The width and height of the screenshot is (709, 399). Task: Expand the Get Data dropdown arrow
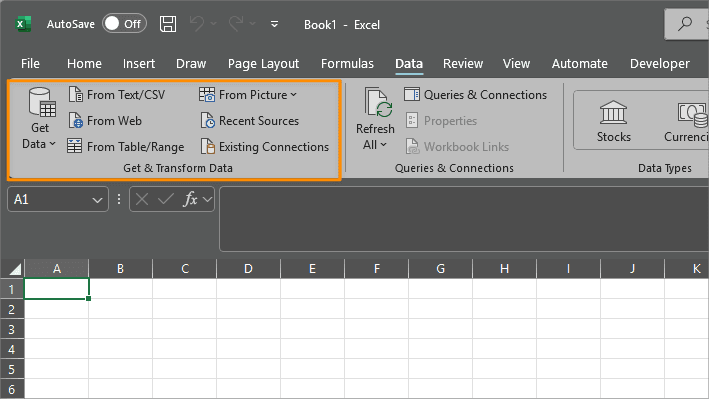[52, 144]
